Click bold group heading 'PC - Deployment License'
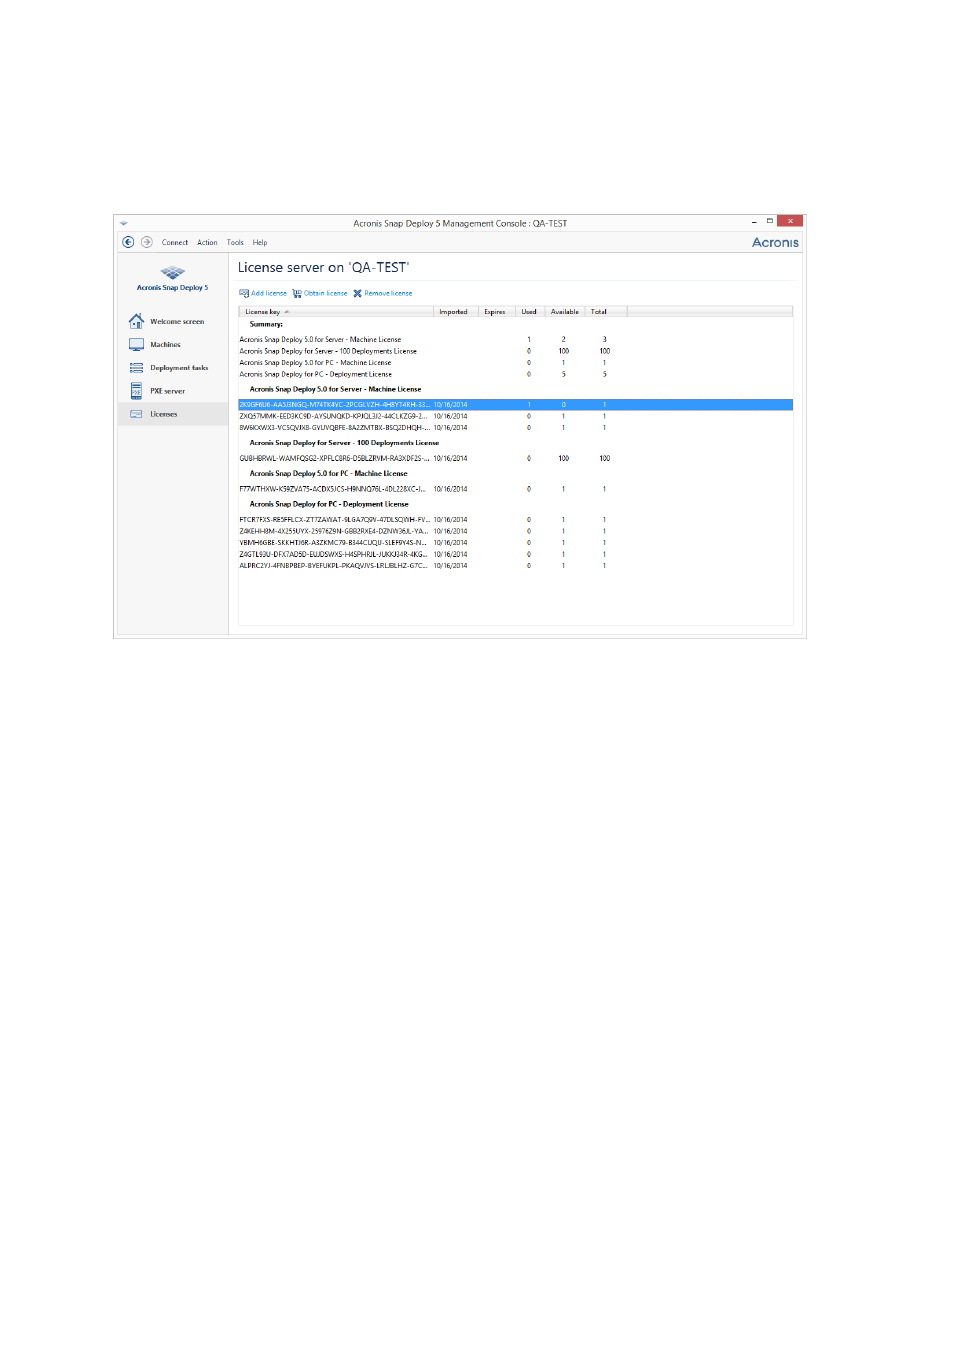955x1350 pixels. (x=329, y=504)
